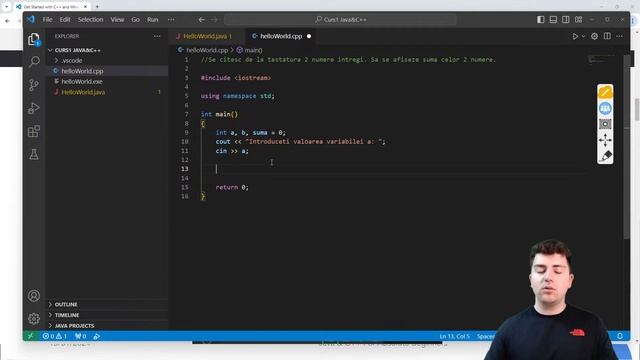Open the browser tab search dropdown

[7, 7]
